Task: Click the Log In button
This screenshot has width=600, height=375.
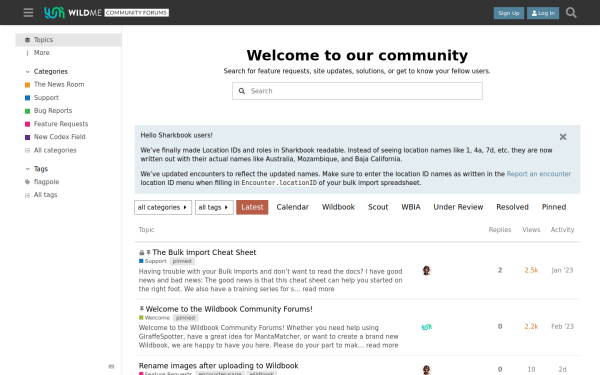Action: [x=543, y=13]
